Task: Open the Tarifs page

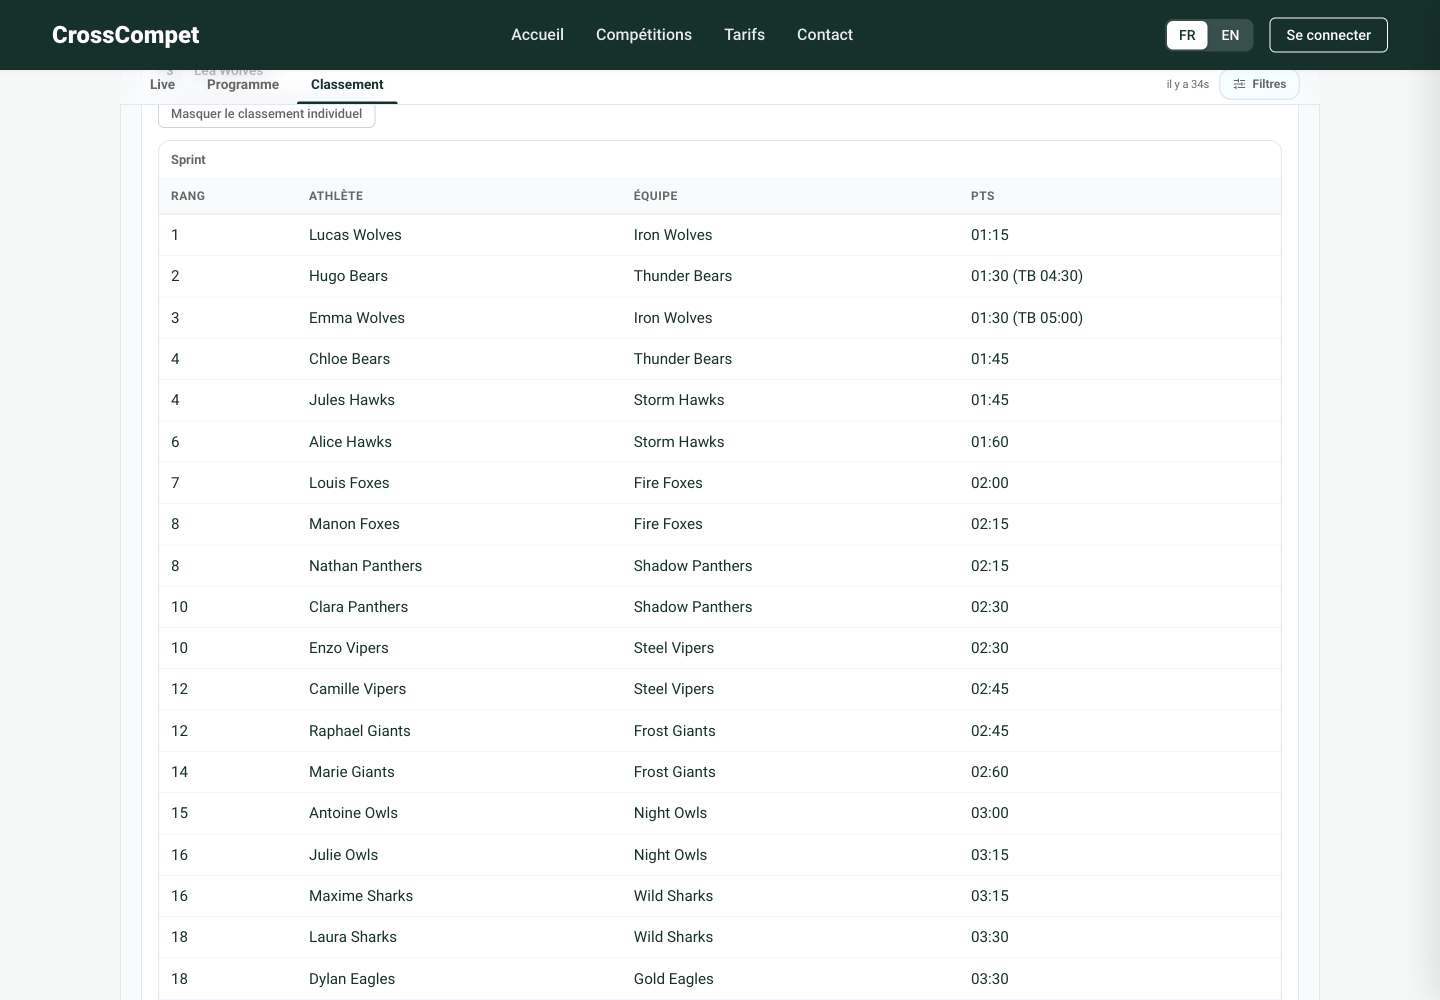Action: pyautogui.click(x=744, y=35)
